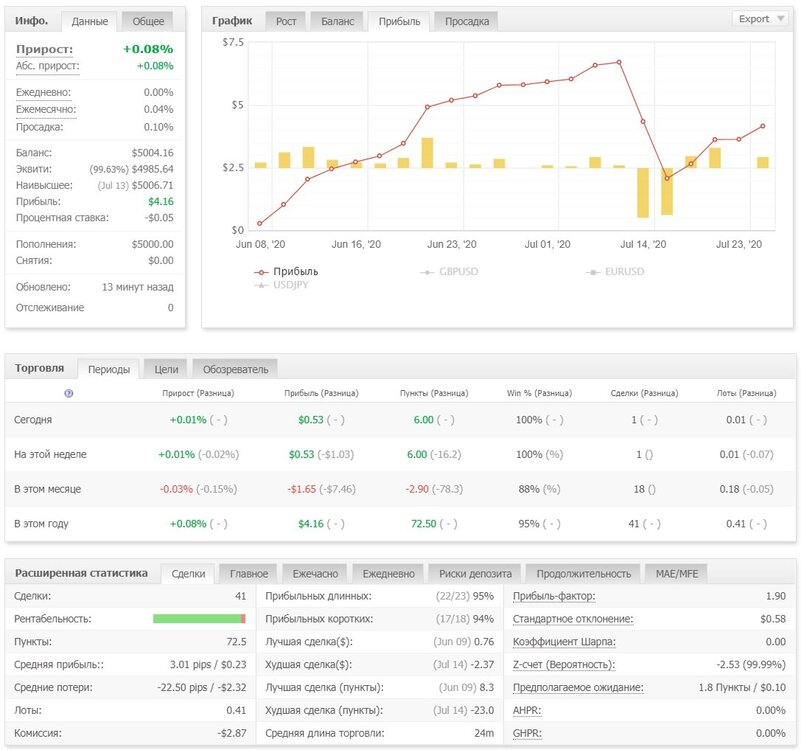
Task: Click the last data point on profit line
Action: point(763,126)
